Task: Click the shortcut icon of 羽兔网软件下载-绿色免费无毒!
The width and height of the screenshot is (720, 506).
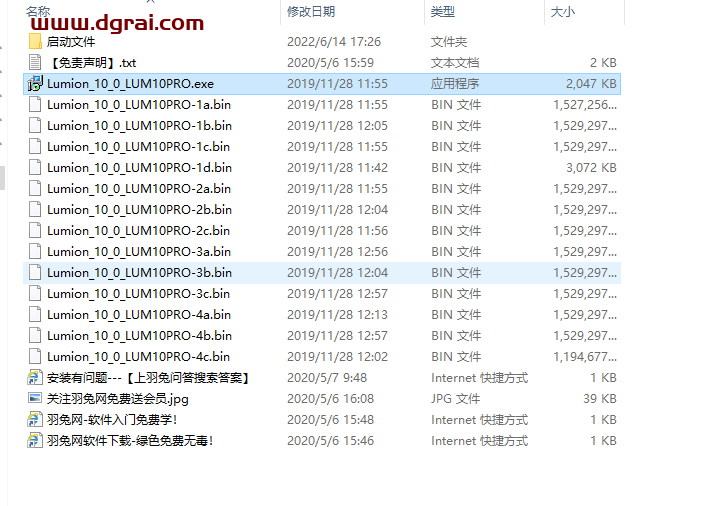Action: click(35, 441)
